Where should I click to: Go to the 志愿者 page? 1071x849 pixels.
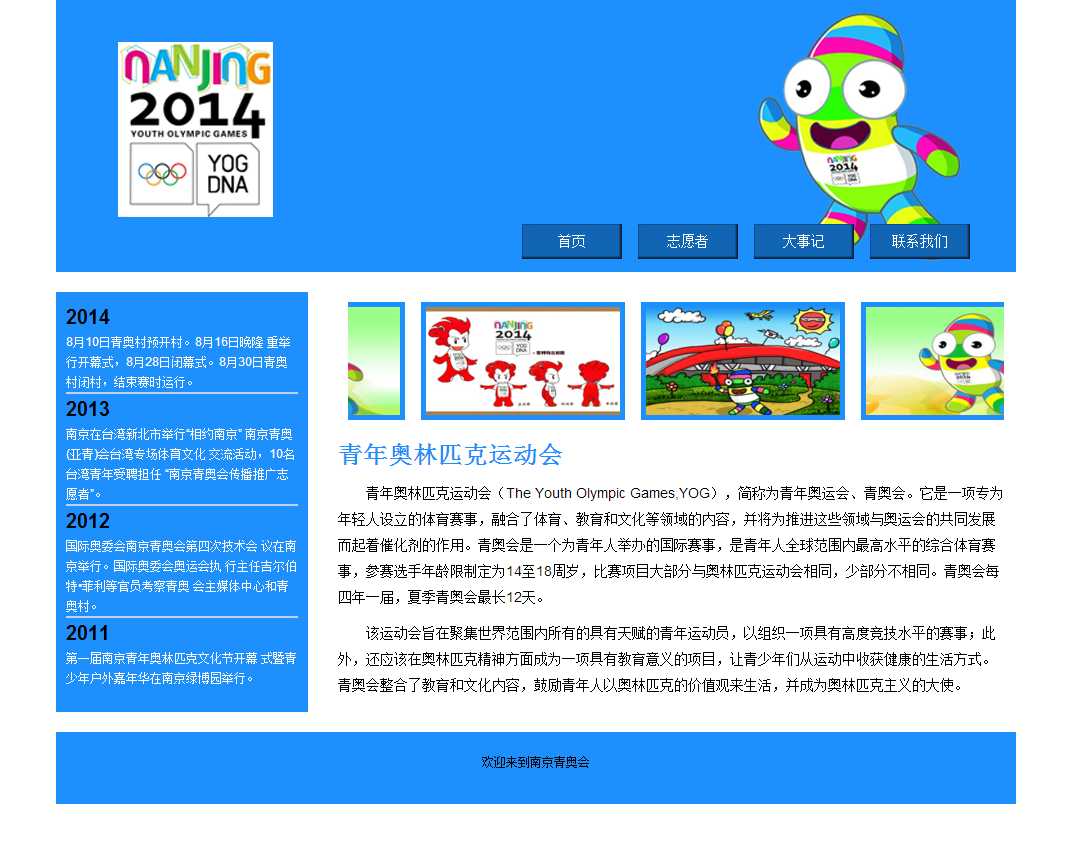pyautogui.click(x=687, y=241)
